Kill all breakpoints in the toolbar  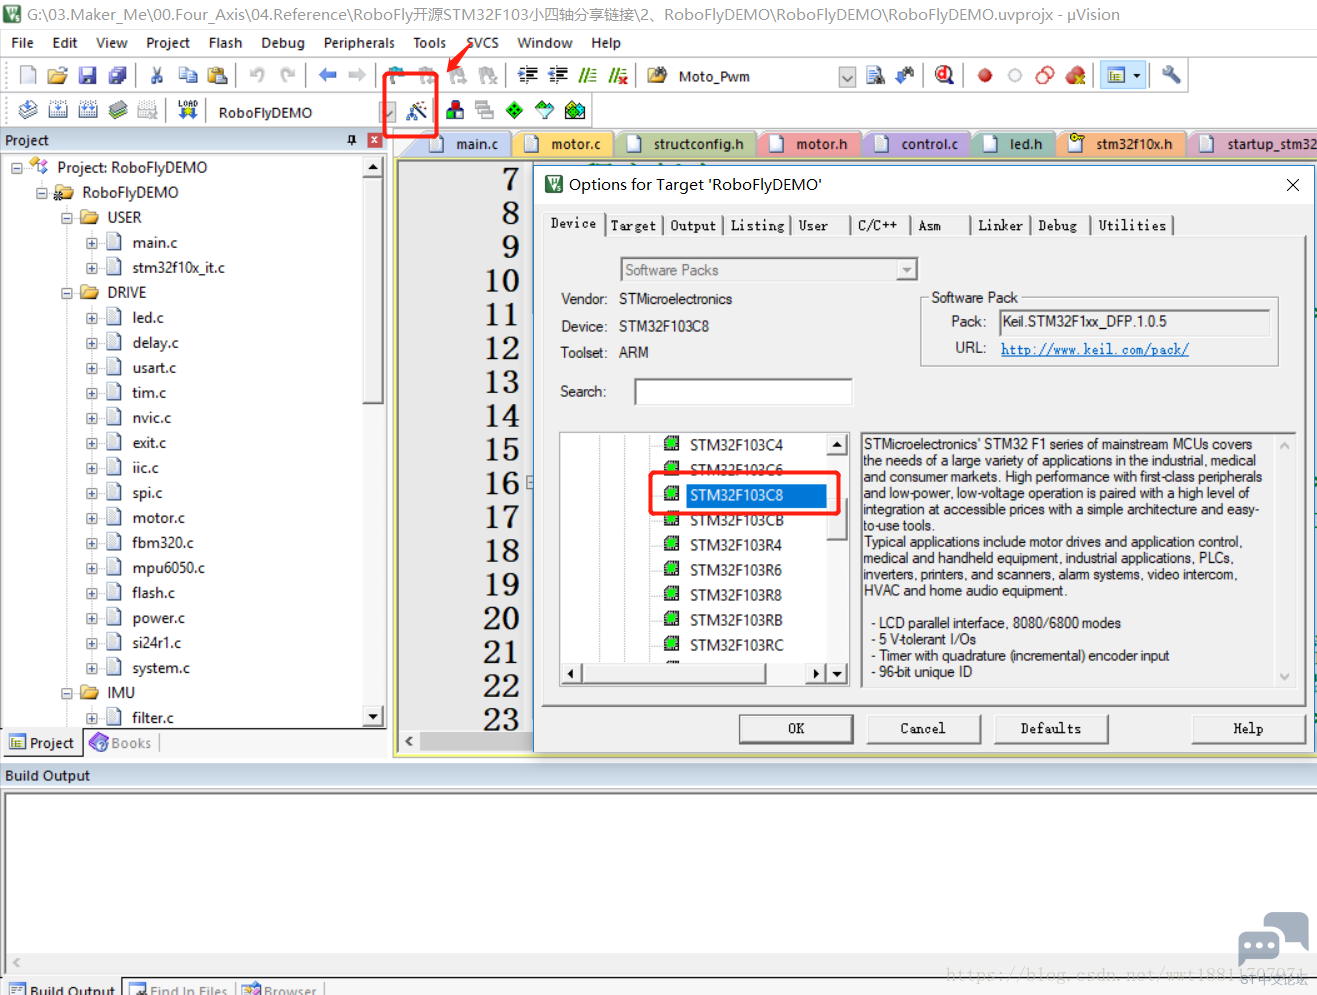[1075, 75]
